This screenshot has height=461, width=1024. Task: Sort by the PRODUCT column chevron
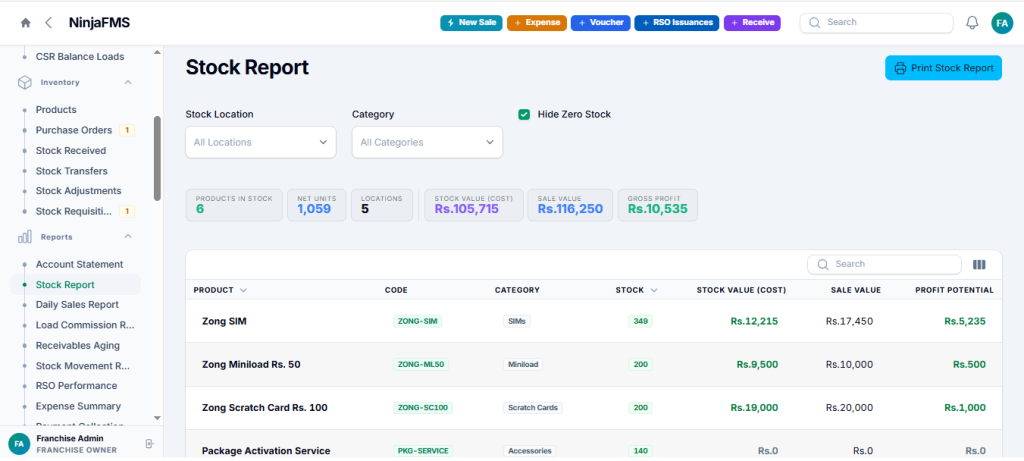click(x=243, y=290)
